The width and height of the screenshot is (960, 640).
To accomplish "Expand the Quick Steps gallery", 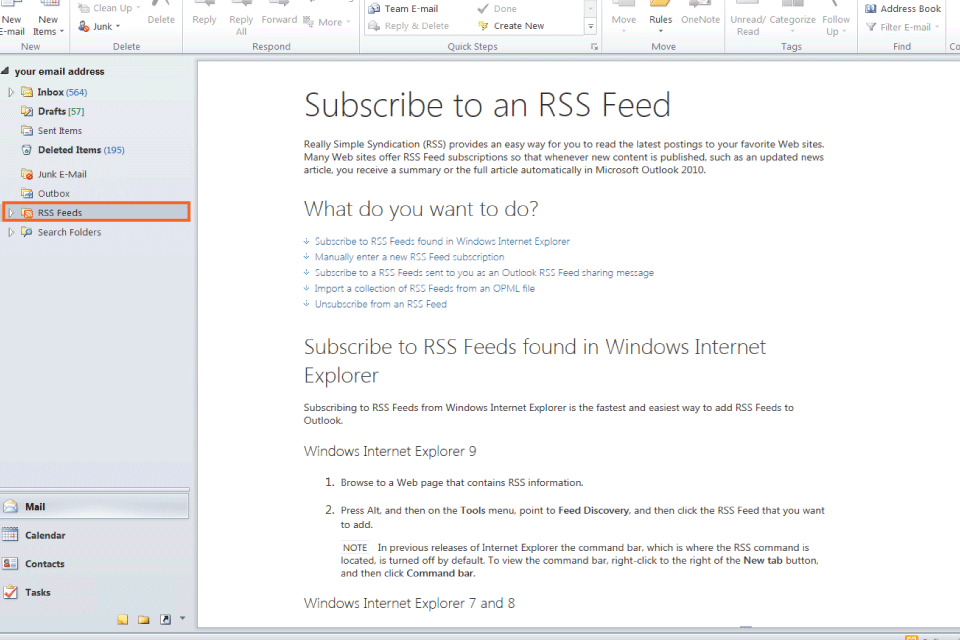I will coord(590,27).
